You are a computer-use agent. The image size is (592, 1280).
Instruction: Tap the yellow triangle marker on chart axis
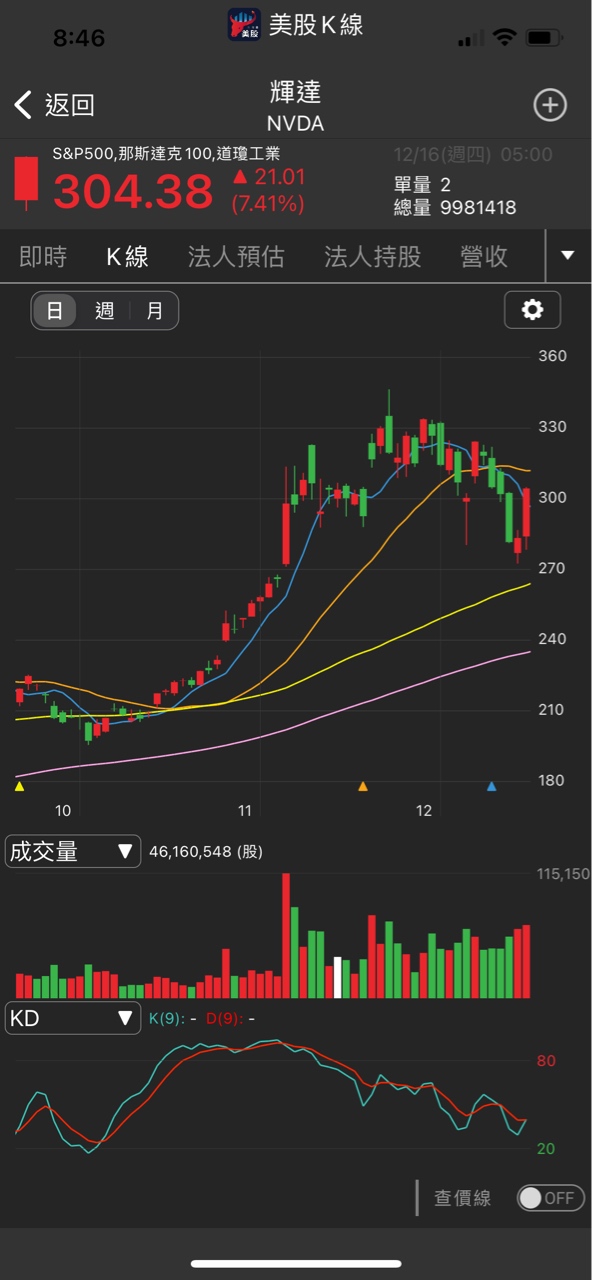(19, 787)
